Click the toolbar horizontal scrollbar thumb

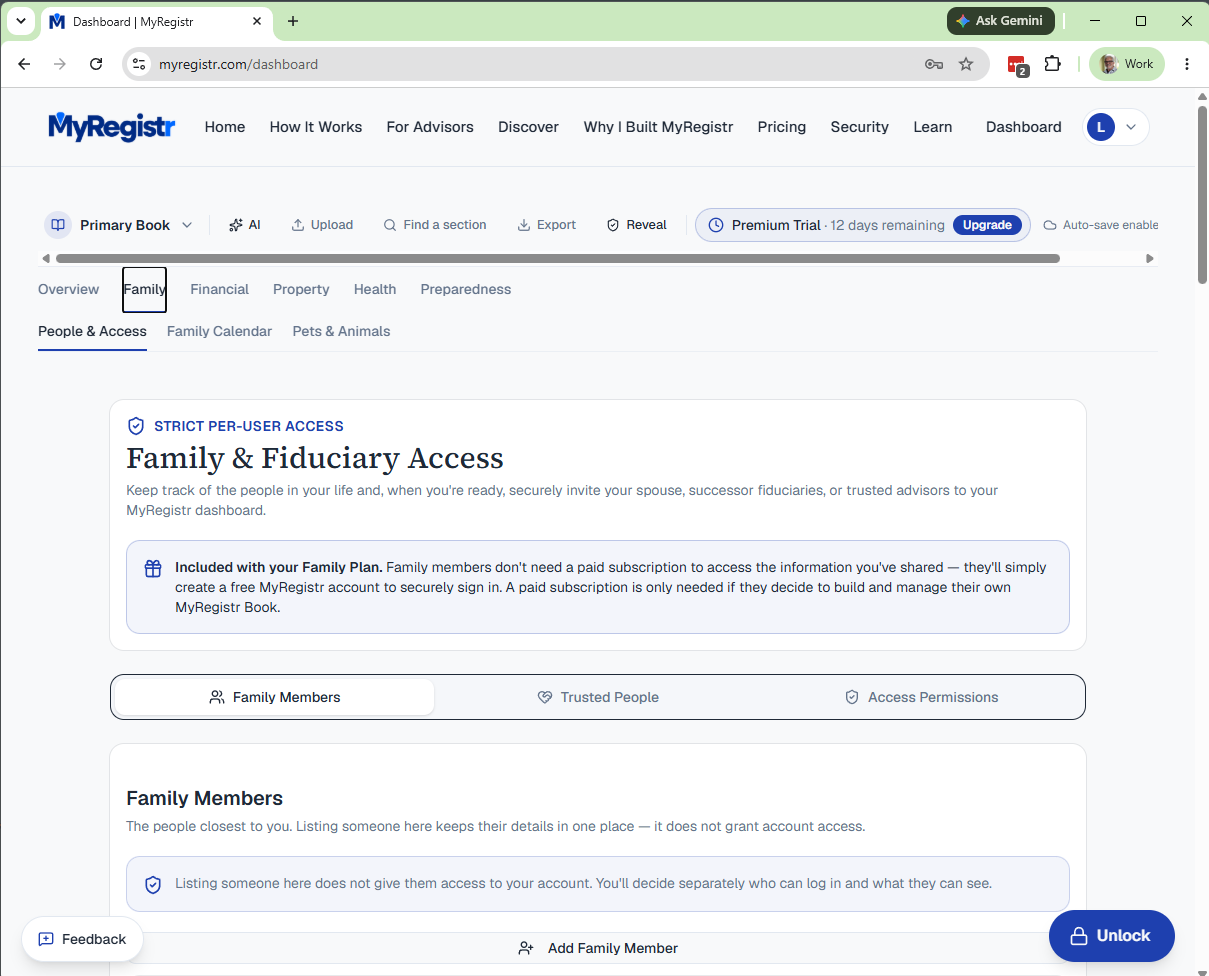[557, 258]
